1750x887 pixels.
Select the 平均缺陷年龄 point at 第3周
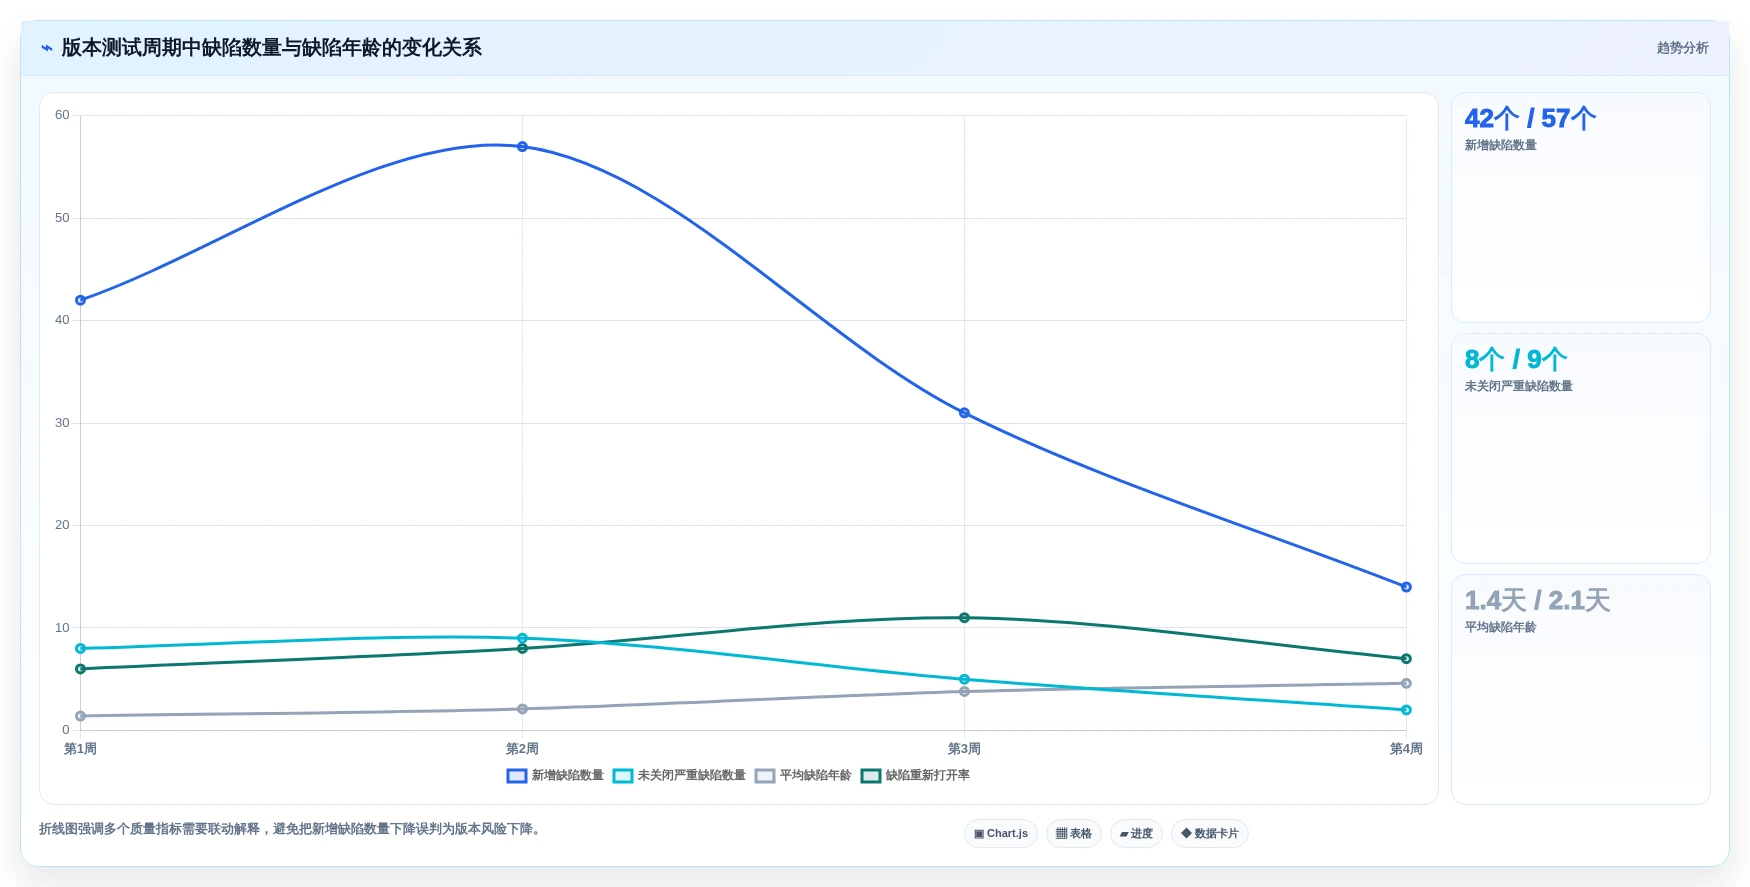[x=964, y=692]
